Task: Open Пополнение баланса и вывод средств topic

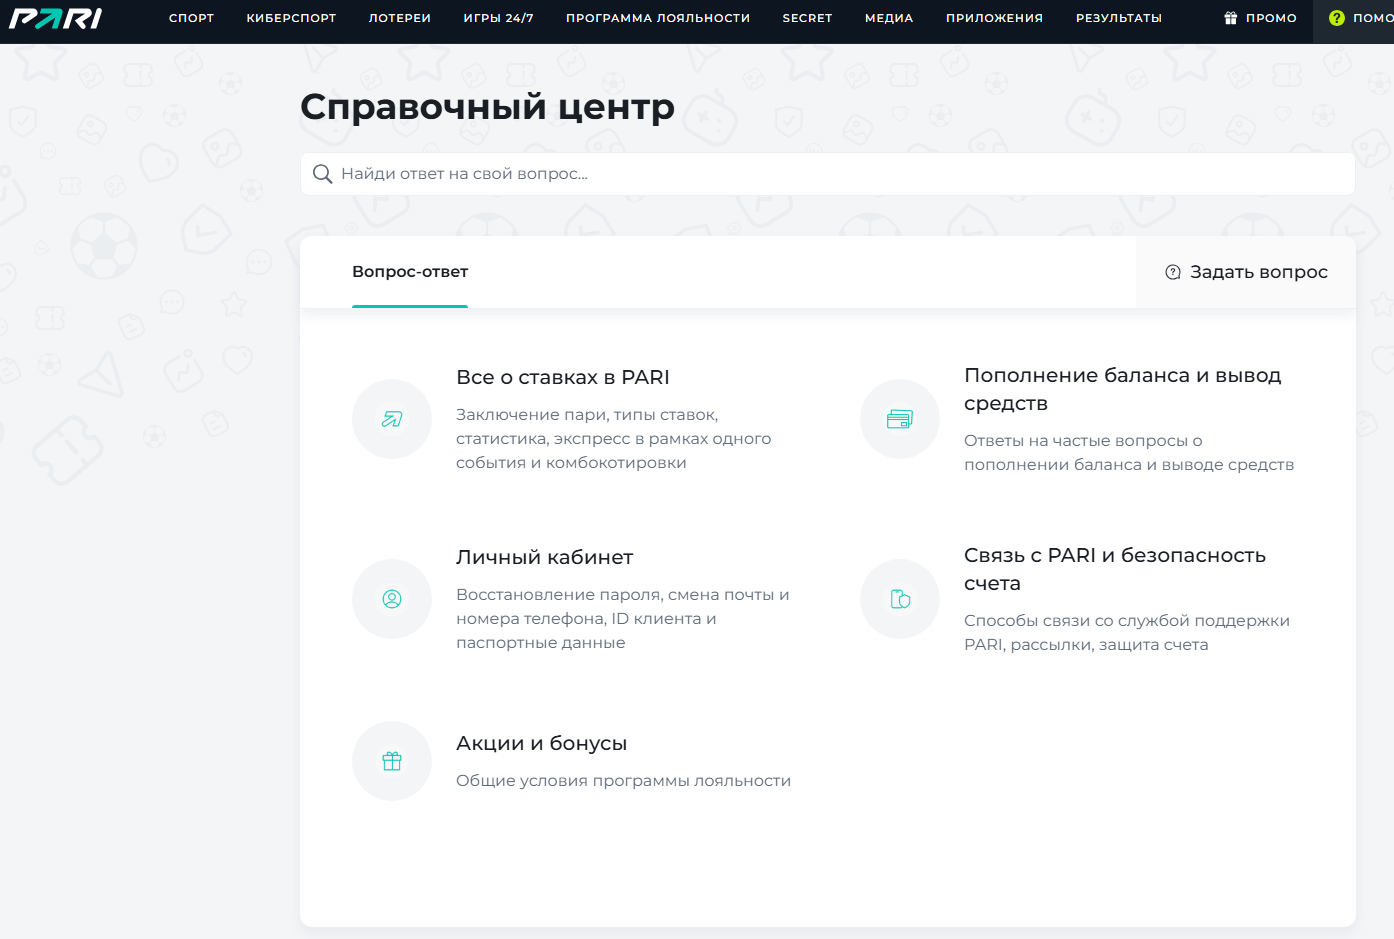Action: (x=1123, y=389)
